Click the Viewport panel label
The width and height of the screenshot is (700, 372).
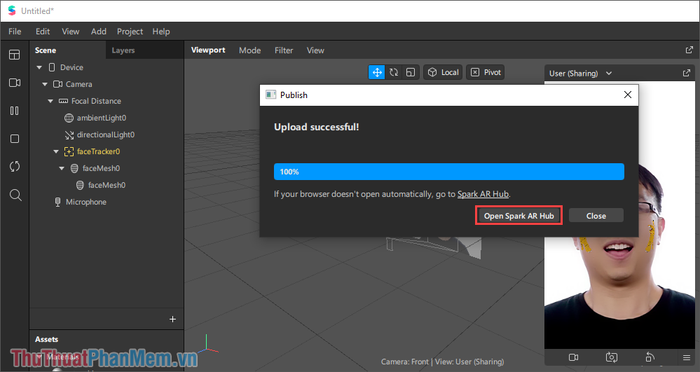pyautogui.click(x=208, y=50)
